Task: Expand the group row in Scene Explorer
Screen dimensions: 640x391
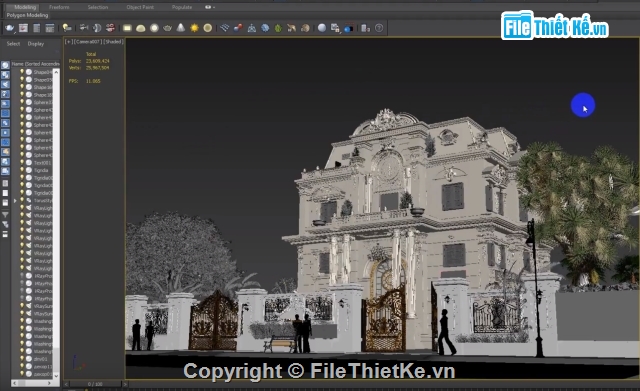Action: [15, 200]
